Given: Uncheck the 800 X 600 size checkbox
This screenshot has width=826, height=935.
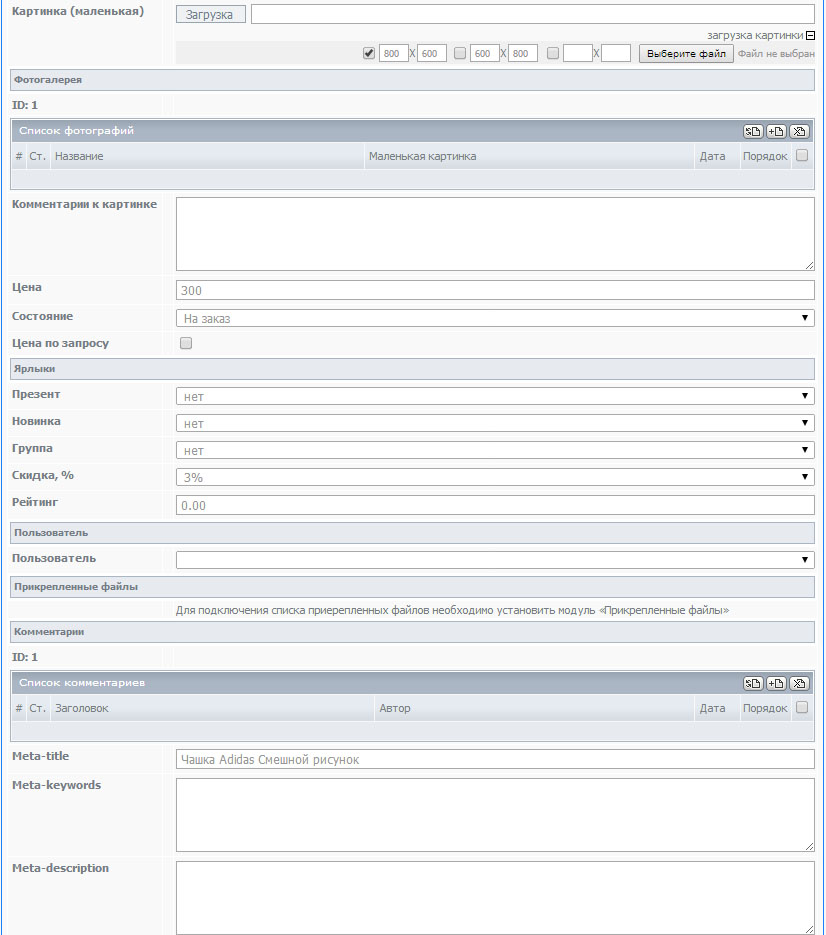Looking at the screenshot, I should click(x=369, y=53).
